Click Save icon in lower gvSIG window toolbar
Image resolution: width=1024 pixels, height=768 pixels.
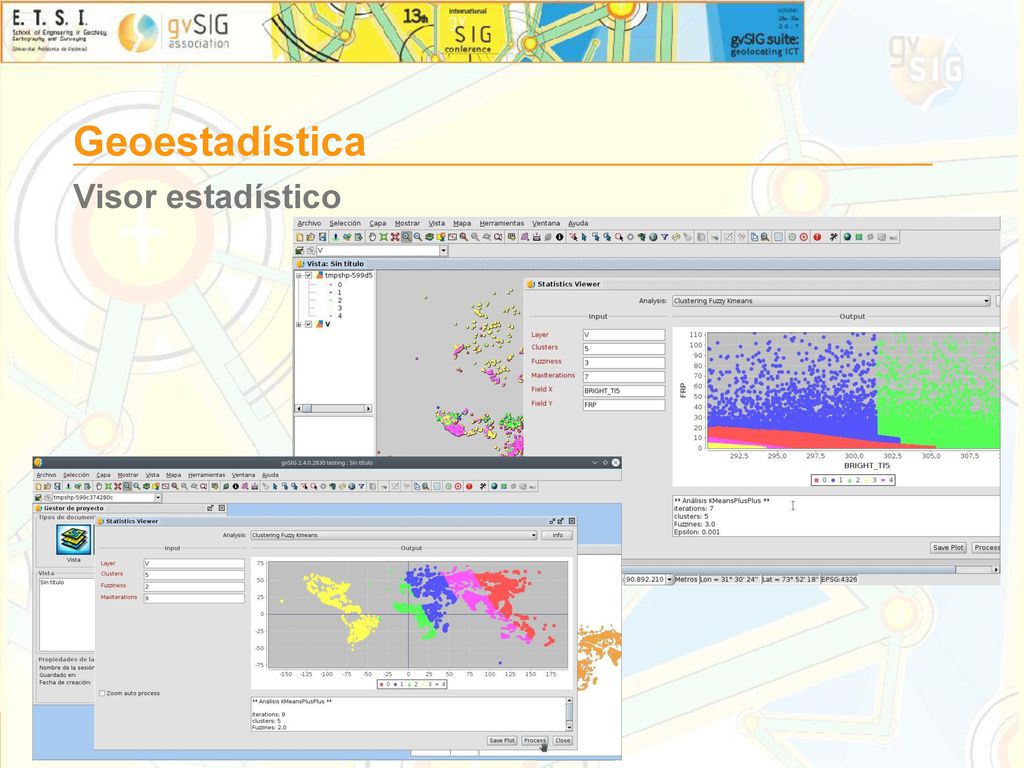(x=57, y=487)
